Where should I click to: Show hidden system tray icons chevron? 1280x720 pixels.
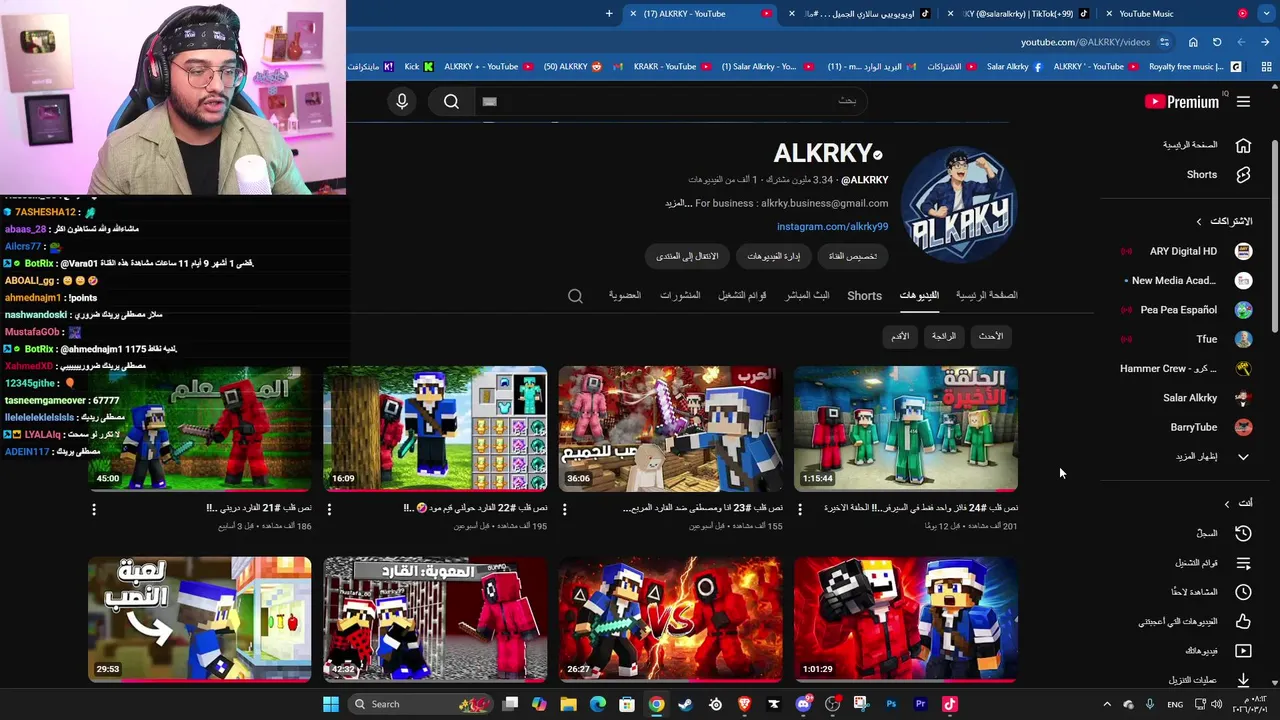click(x=1107, y=704)
